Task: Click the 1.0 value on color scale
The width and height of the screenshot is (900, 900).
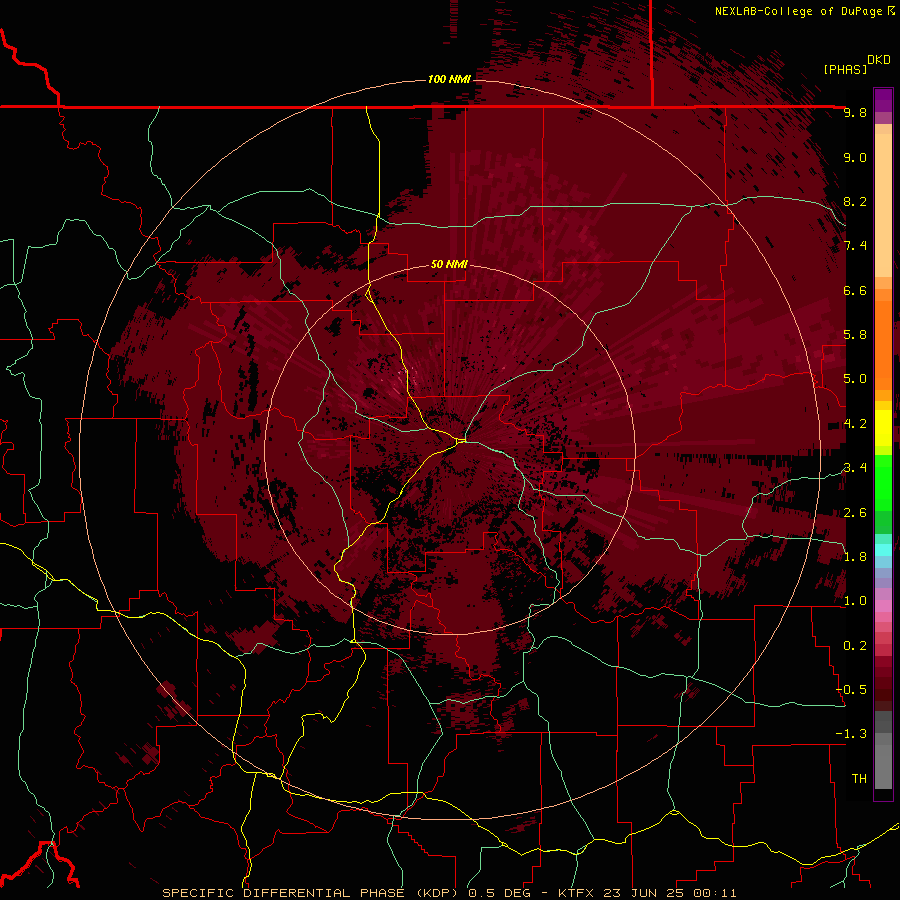Action: tap(855, 601)
